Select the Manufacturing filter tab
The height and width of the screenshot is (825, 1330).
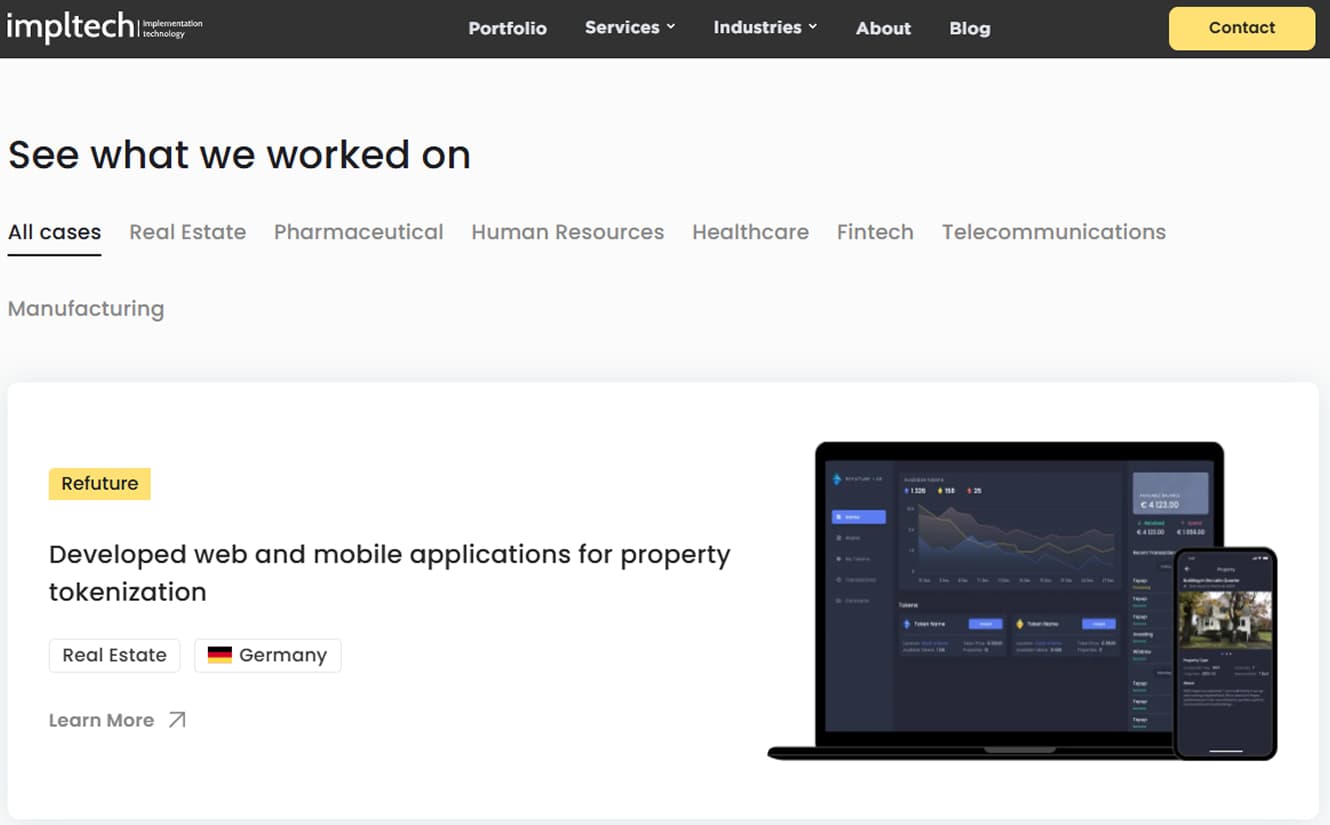[86, 308]
